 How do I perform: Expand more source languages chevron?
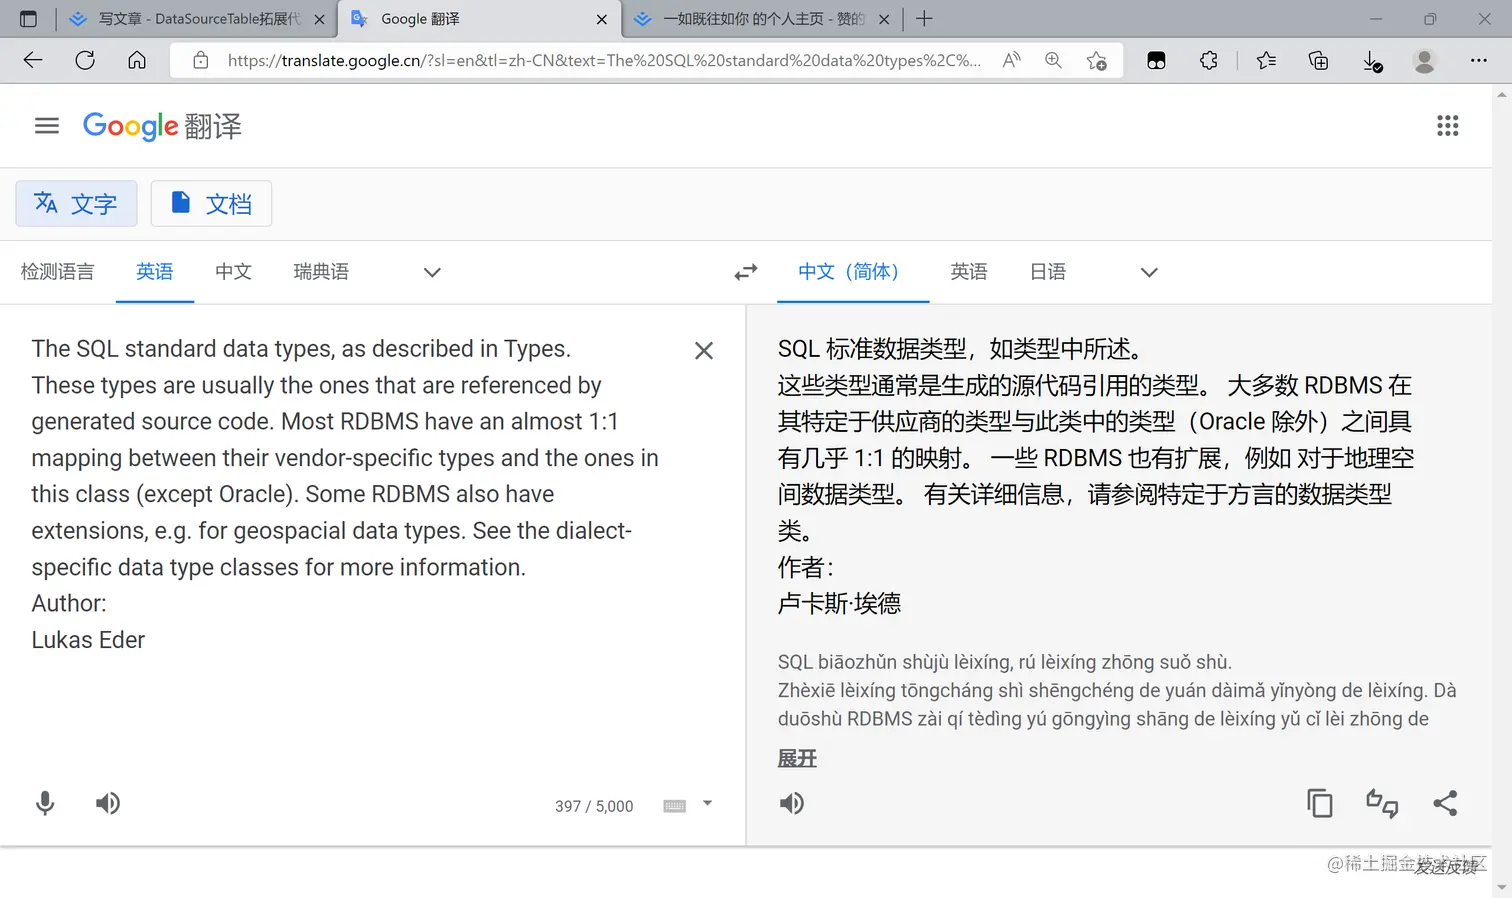point(432,272)
